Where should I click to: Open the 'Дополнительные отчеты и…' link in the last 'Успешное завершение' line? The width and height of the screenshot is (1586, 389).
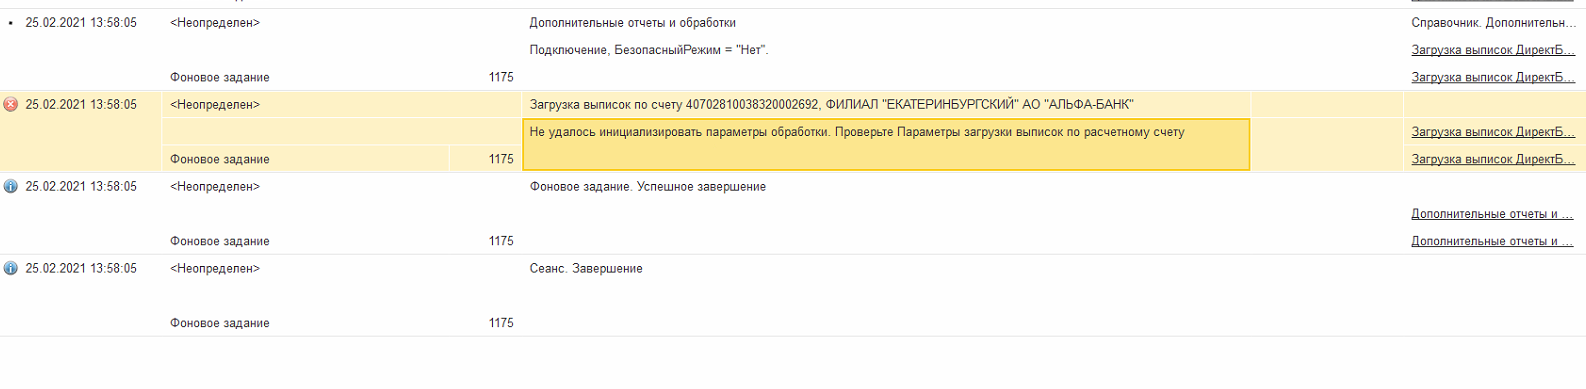[1492, 241]
